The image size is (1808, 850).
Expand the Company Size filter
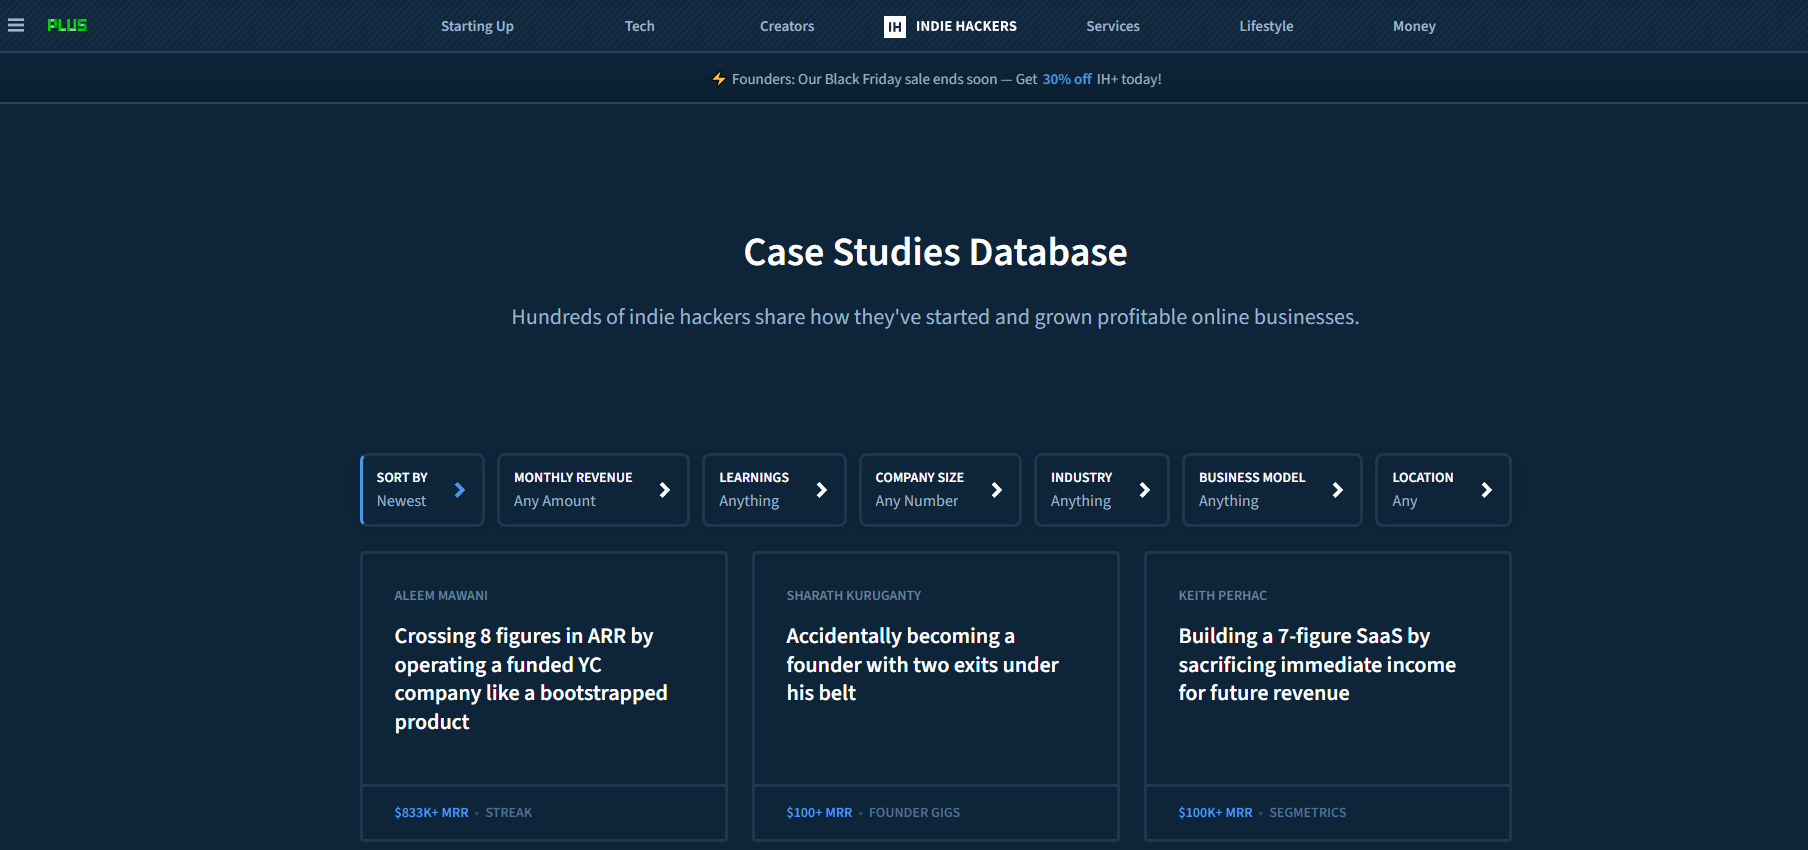coord(940,490)
